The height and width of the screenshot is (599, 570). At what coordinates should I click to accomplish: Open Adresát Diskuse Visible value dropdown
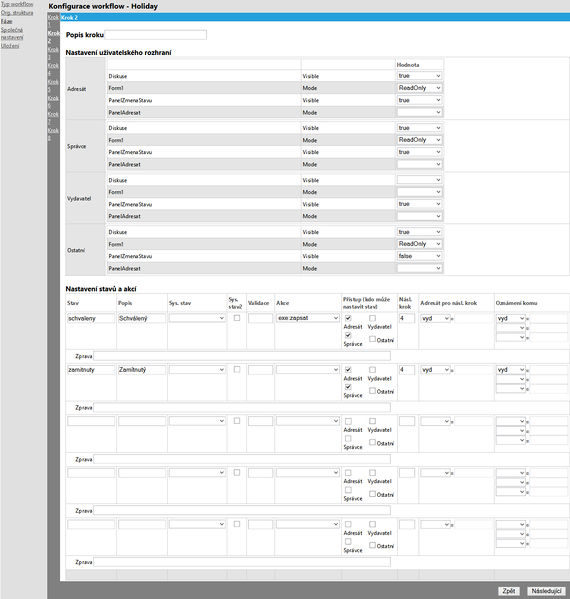(419, 76)
